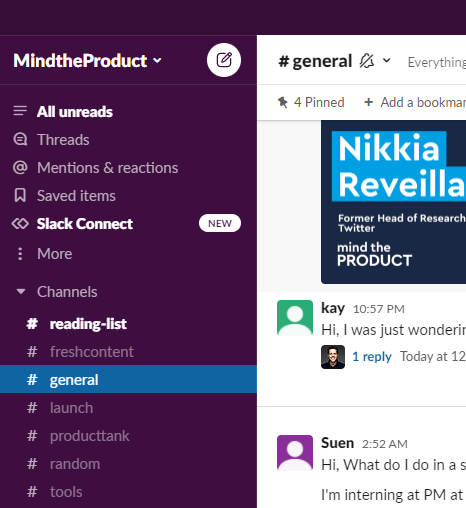The width and height of the screenshot is (466, 508).
Task: Click the replier's photo avatar in thread
Action: 333,357
